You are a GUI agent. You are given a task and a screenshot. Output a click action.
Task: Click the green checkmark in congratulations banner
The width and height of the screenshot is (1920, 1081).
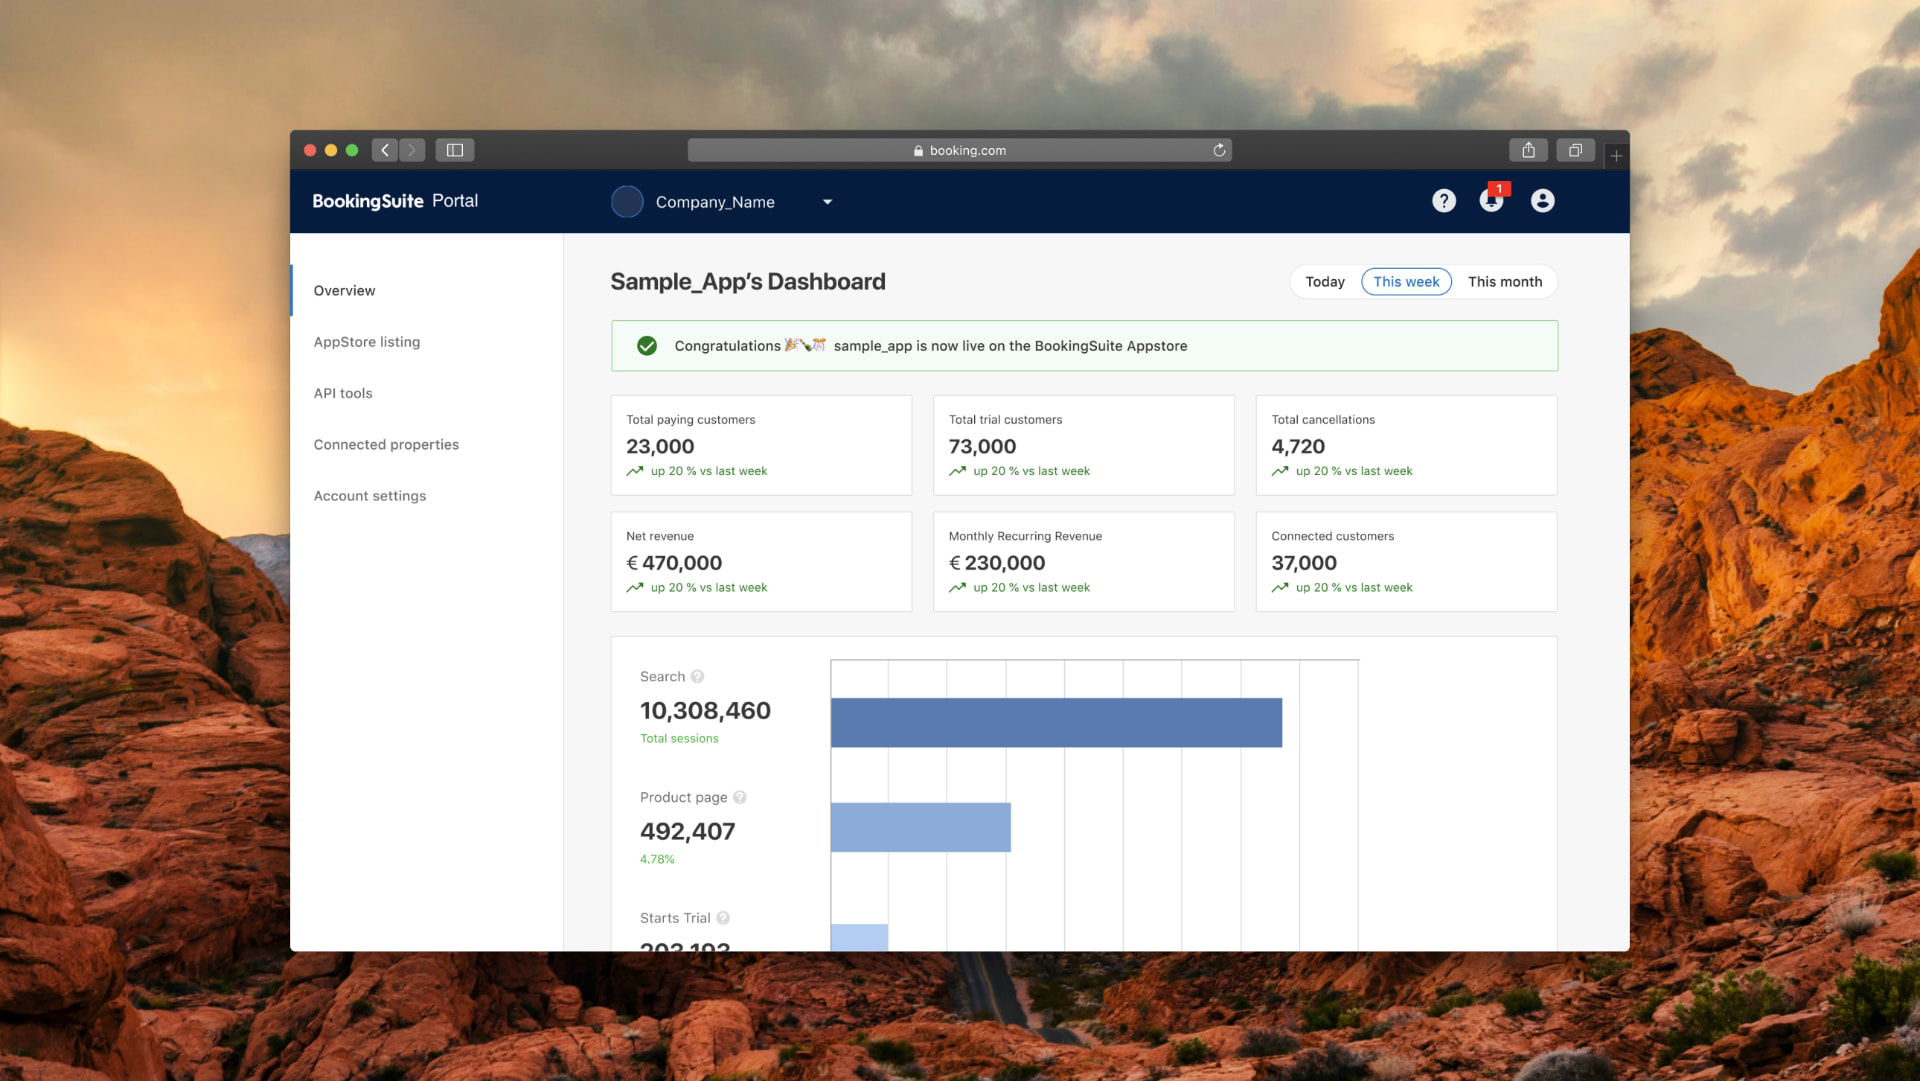[647, 346]
